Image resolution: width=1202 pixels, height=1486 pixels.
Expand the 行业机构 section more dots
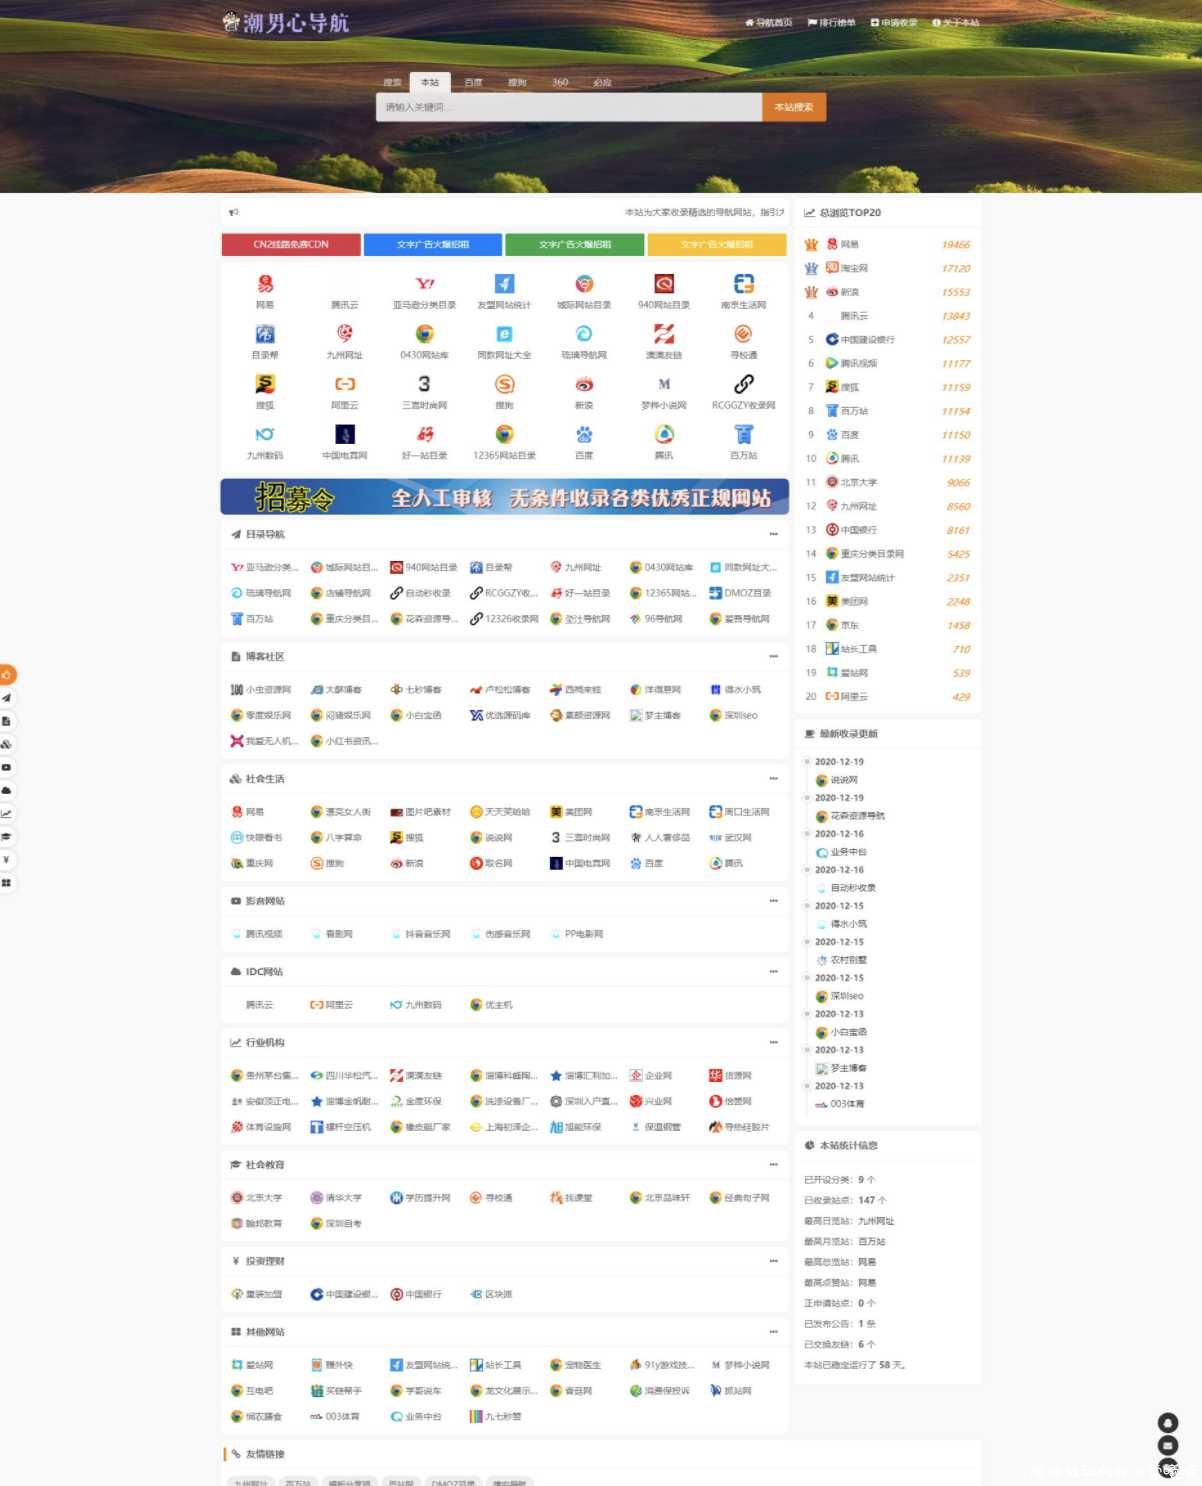coord(773,1042)
